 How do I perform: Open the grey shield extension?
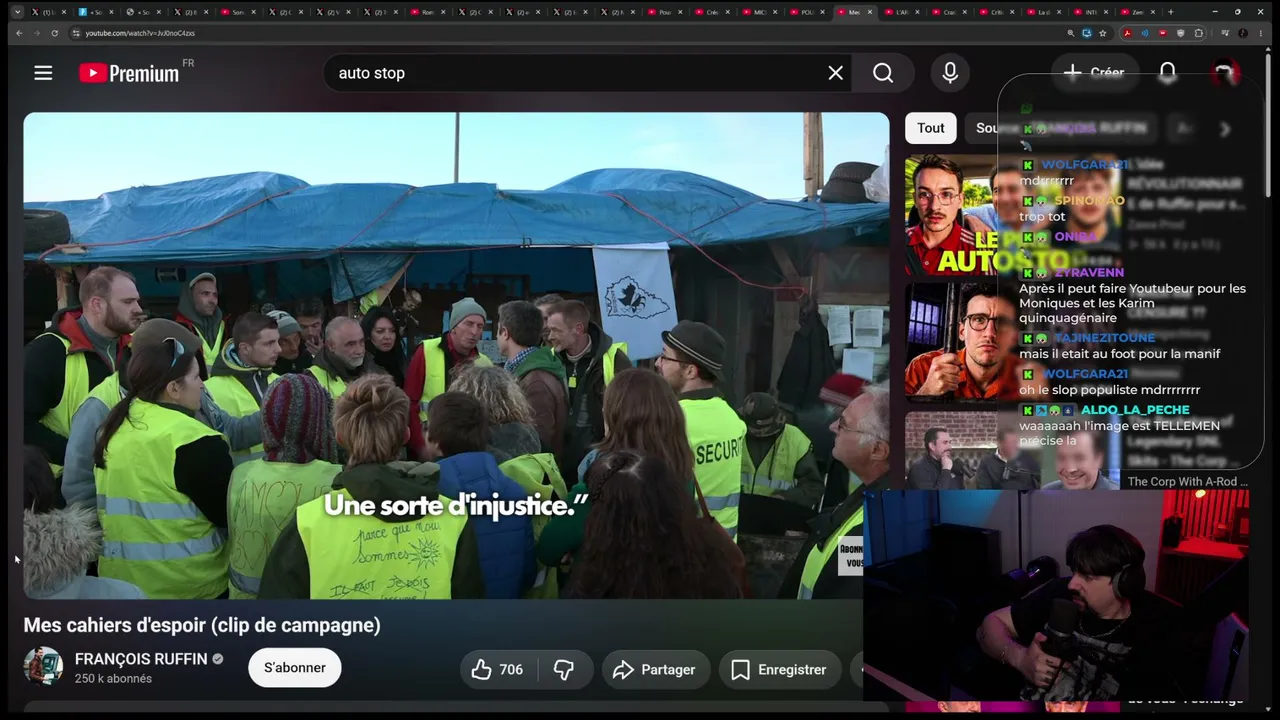coord(1180,33)
